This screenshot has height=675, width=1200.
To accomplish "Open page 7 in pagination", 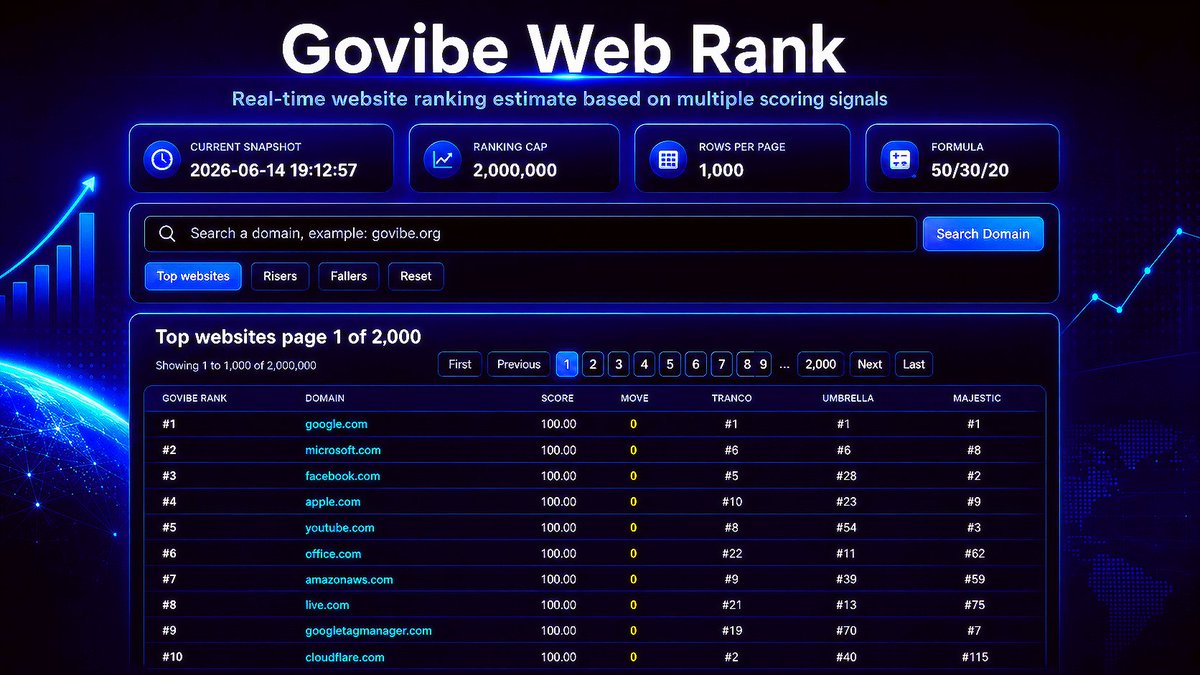I will 722,364.
